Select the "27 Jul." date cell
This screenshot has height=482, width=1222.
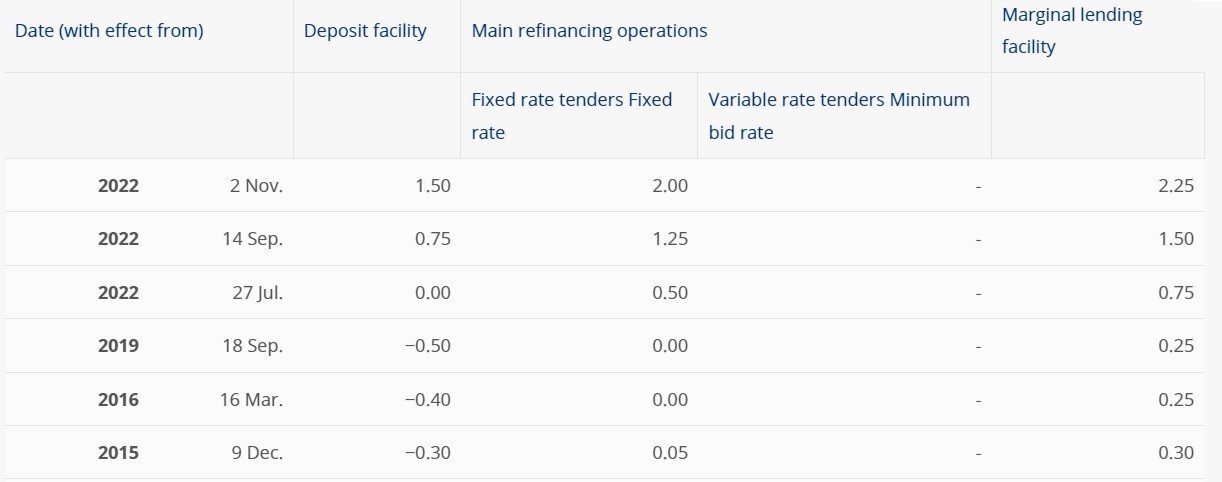[x=256, y=293]
